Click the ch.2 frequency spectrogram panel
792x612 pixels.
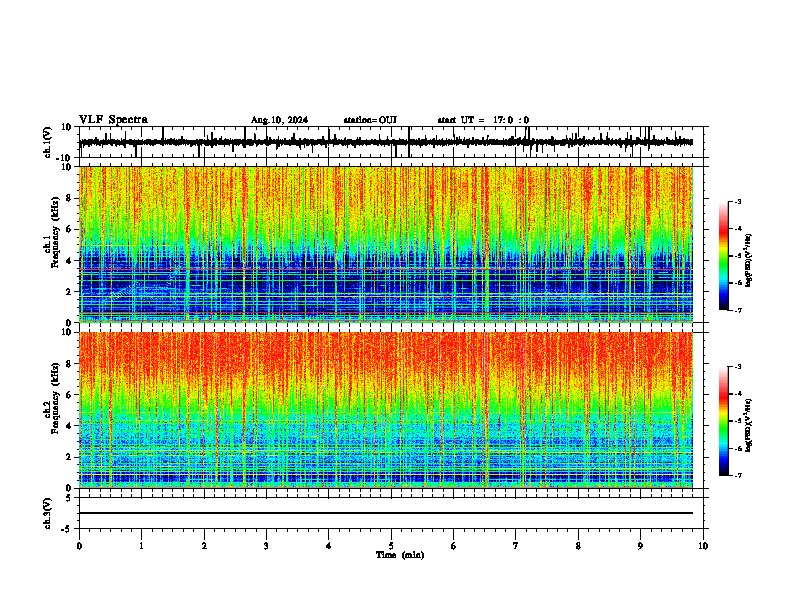[386, 410]
